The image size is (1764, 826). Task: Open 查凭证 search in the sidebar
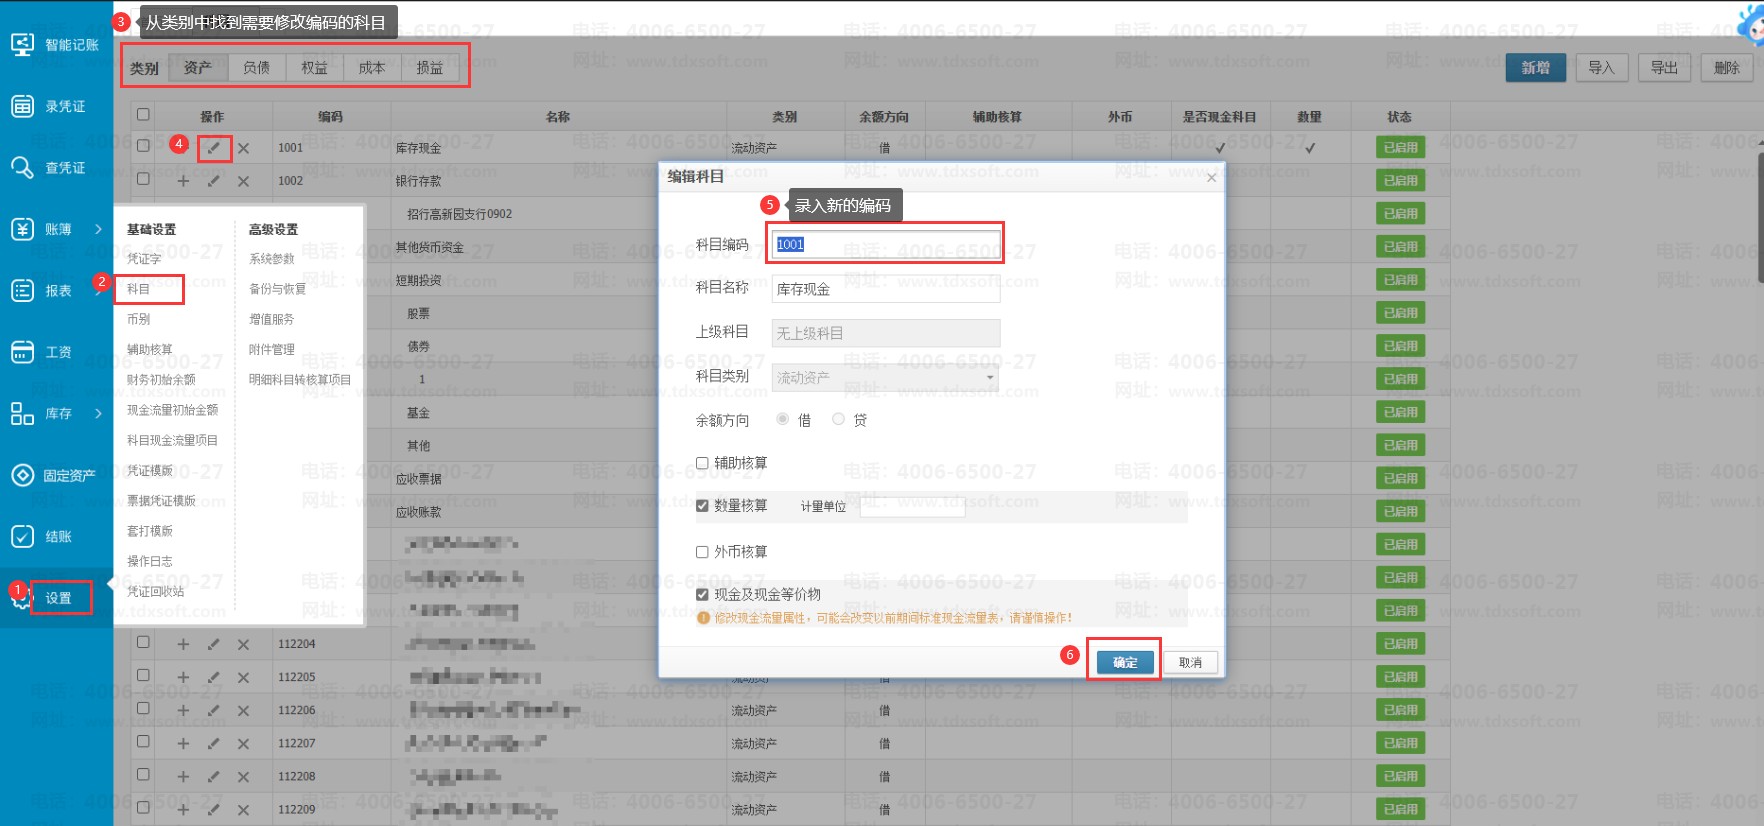click(56, 168)
